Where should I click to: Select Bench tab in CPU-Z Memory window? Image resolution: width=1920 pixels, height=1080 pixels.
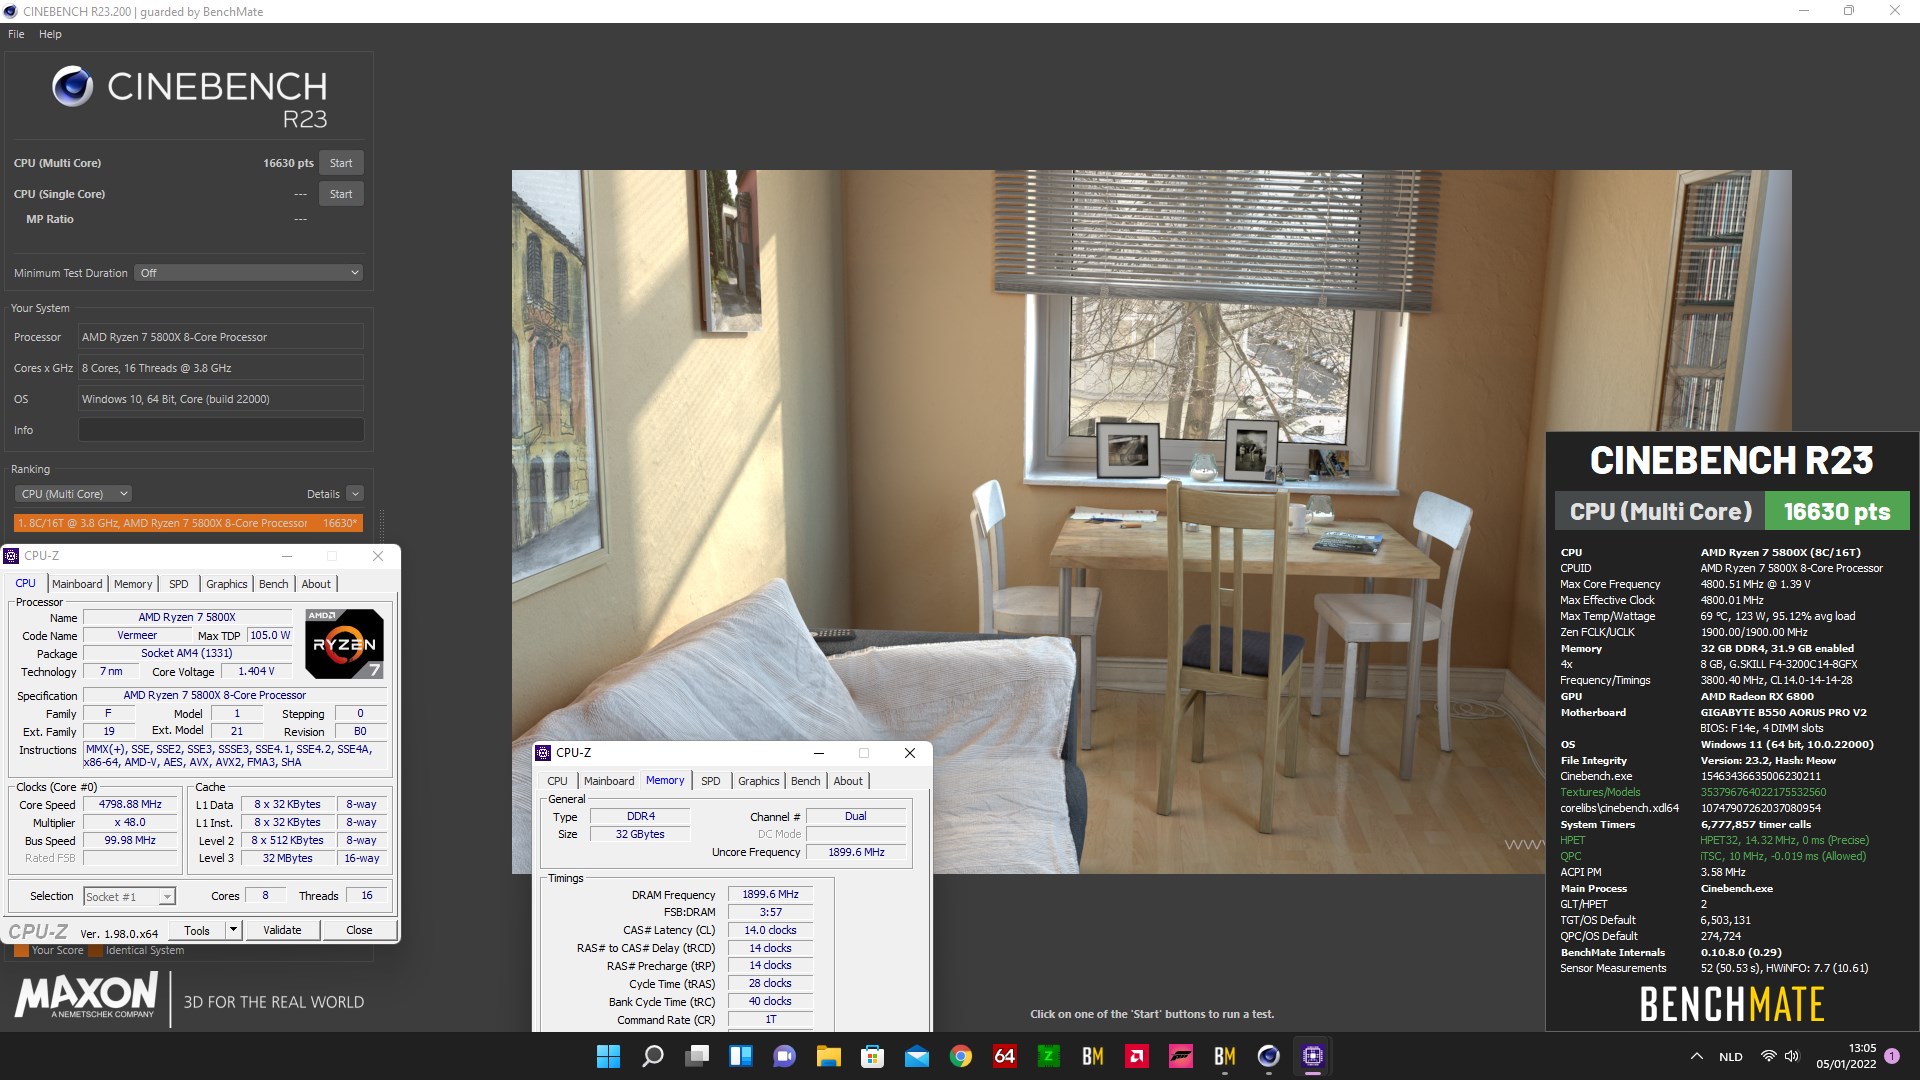pos(805,781)
